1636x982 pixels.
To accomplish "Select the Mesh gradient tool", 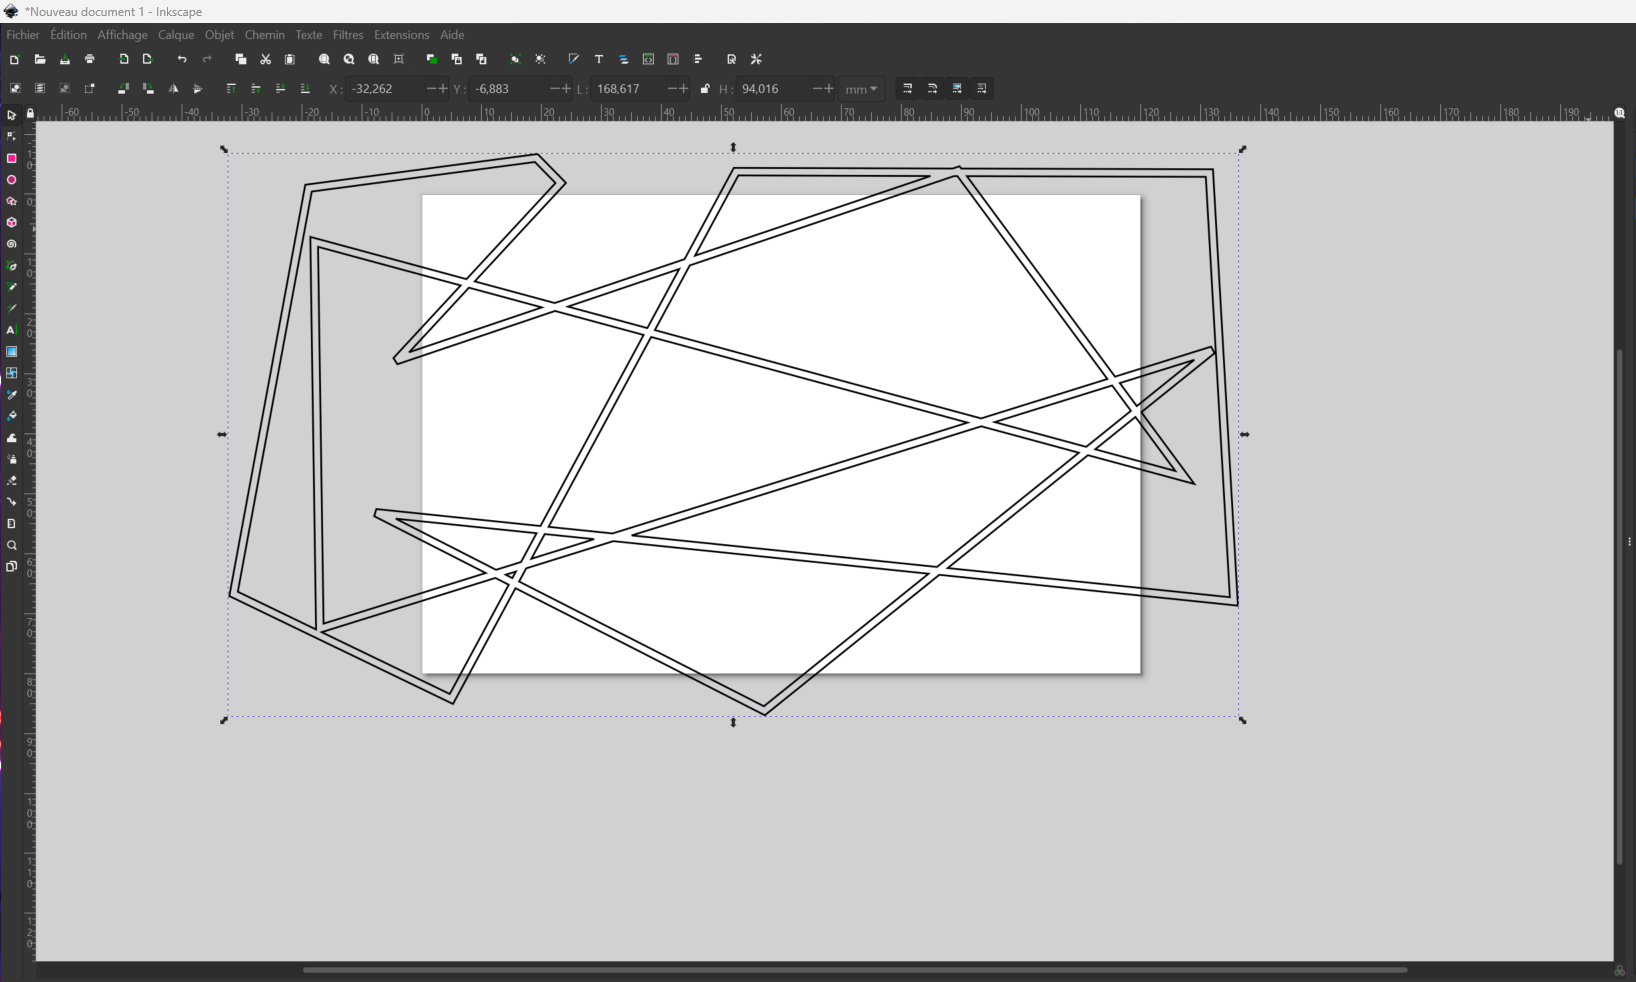I will click(x=12, y=373).
